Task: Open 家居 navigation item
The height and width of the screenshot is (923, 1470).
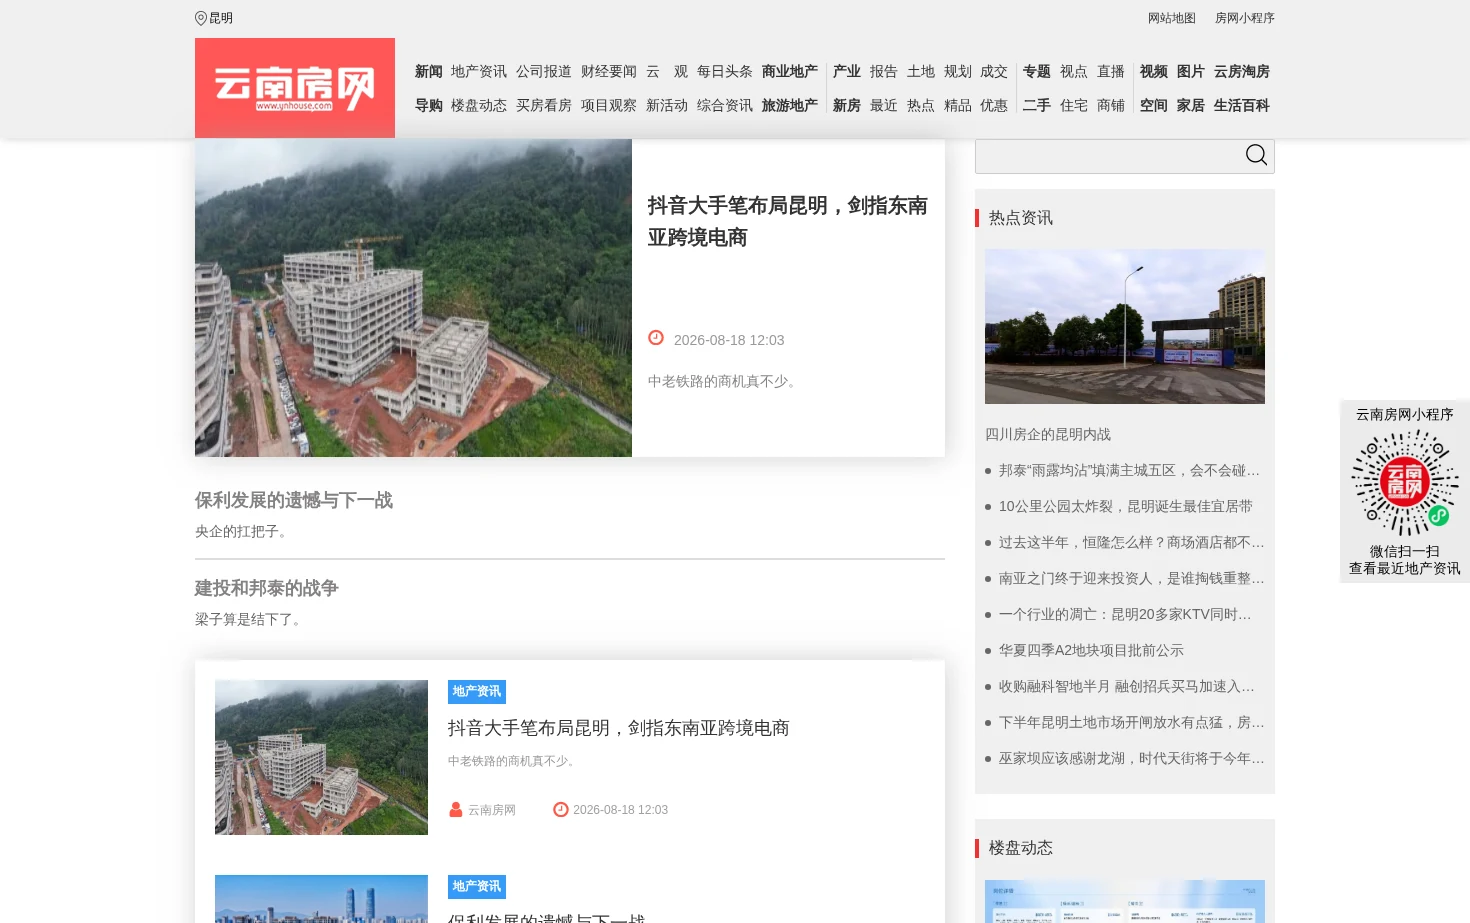Action: pos(1191,106)
